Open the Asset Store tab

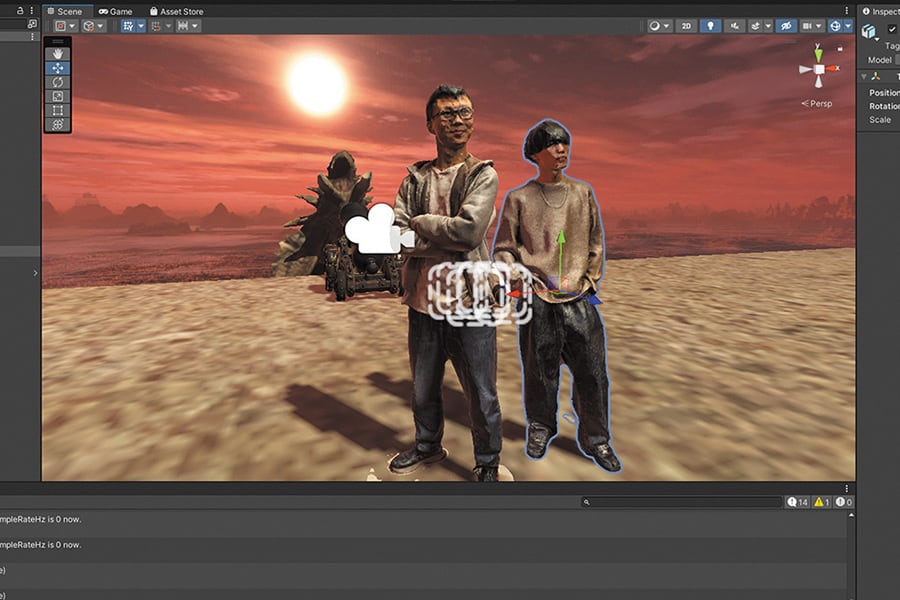coord(176,11)
